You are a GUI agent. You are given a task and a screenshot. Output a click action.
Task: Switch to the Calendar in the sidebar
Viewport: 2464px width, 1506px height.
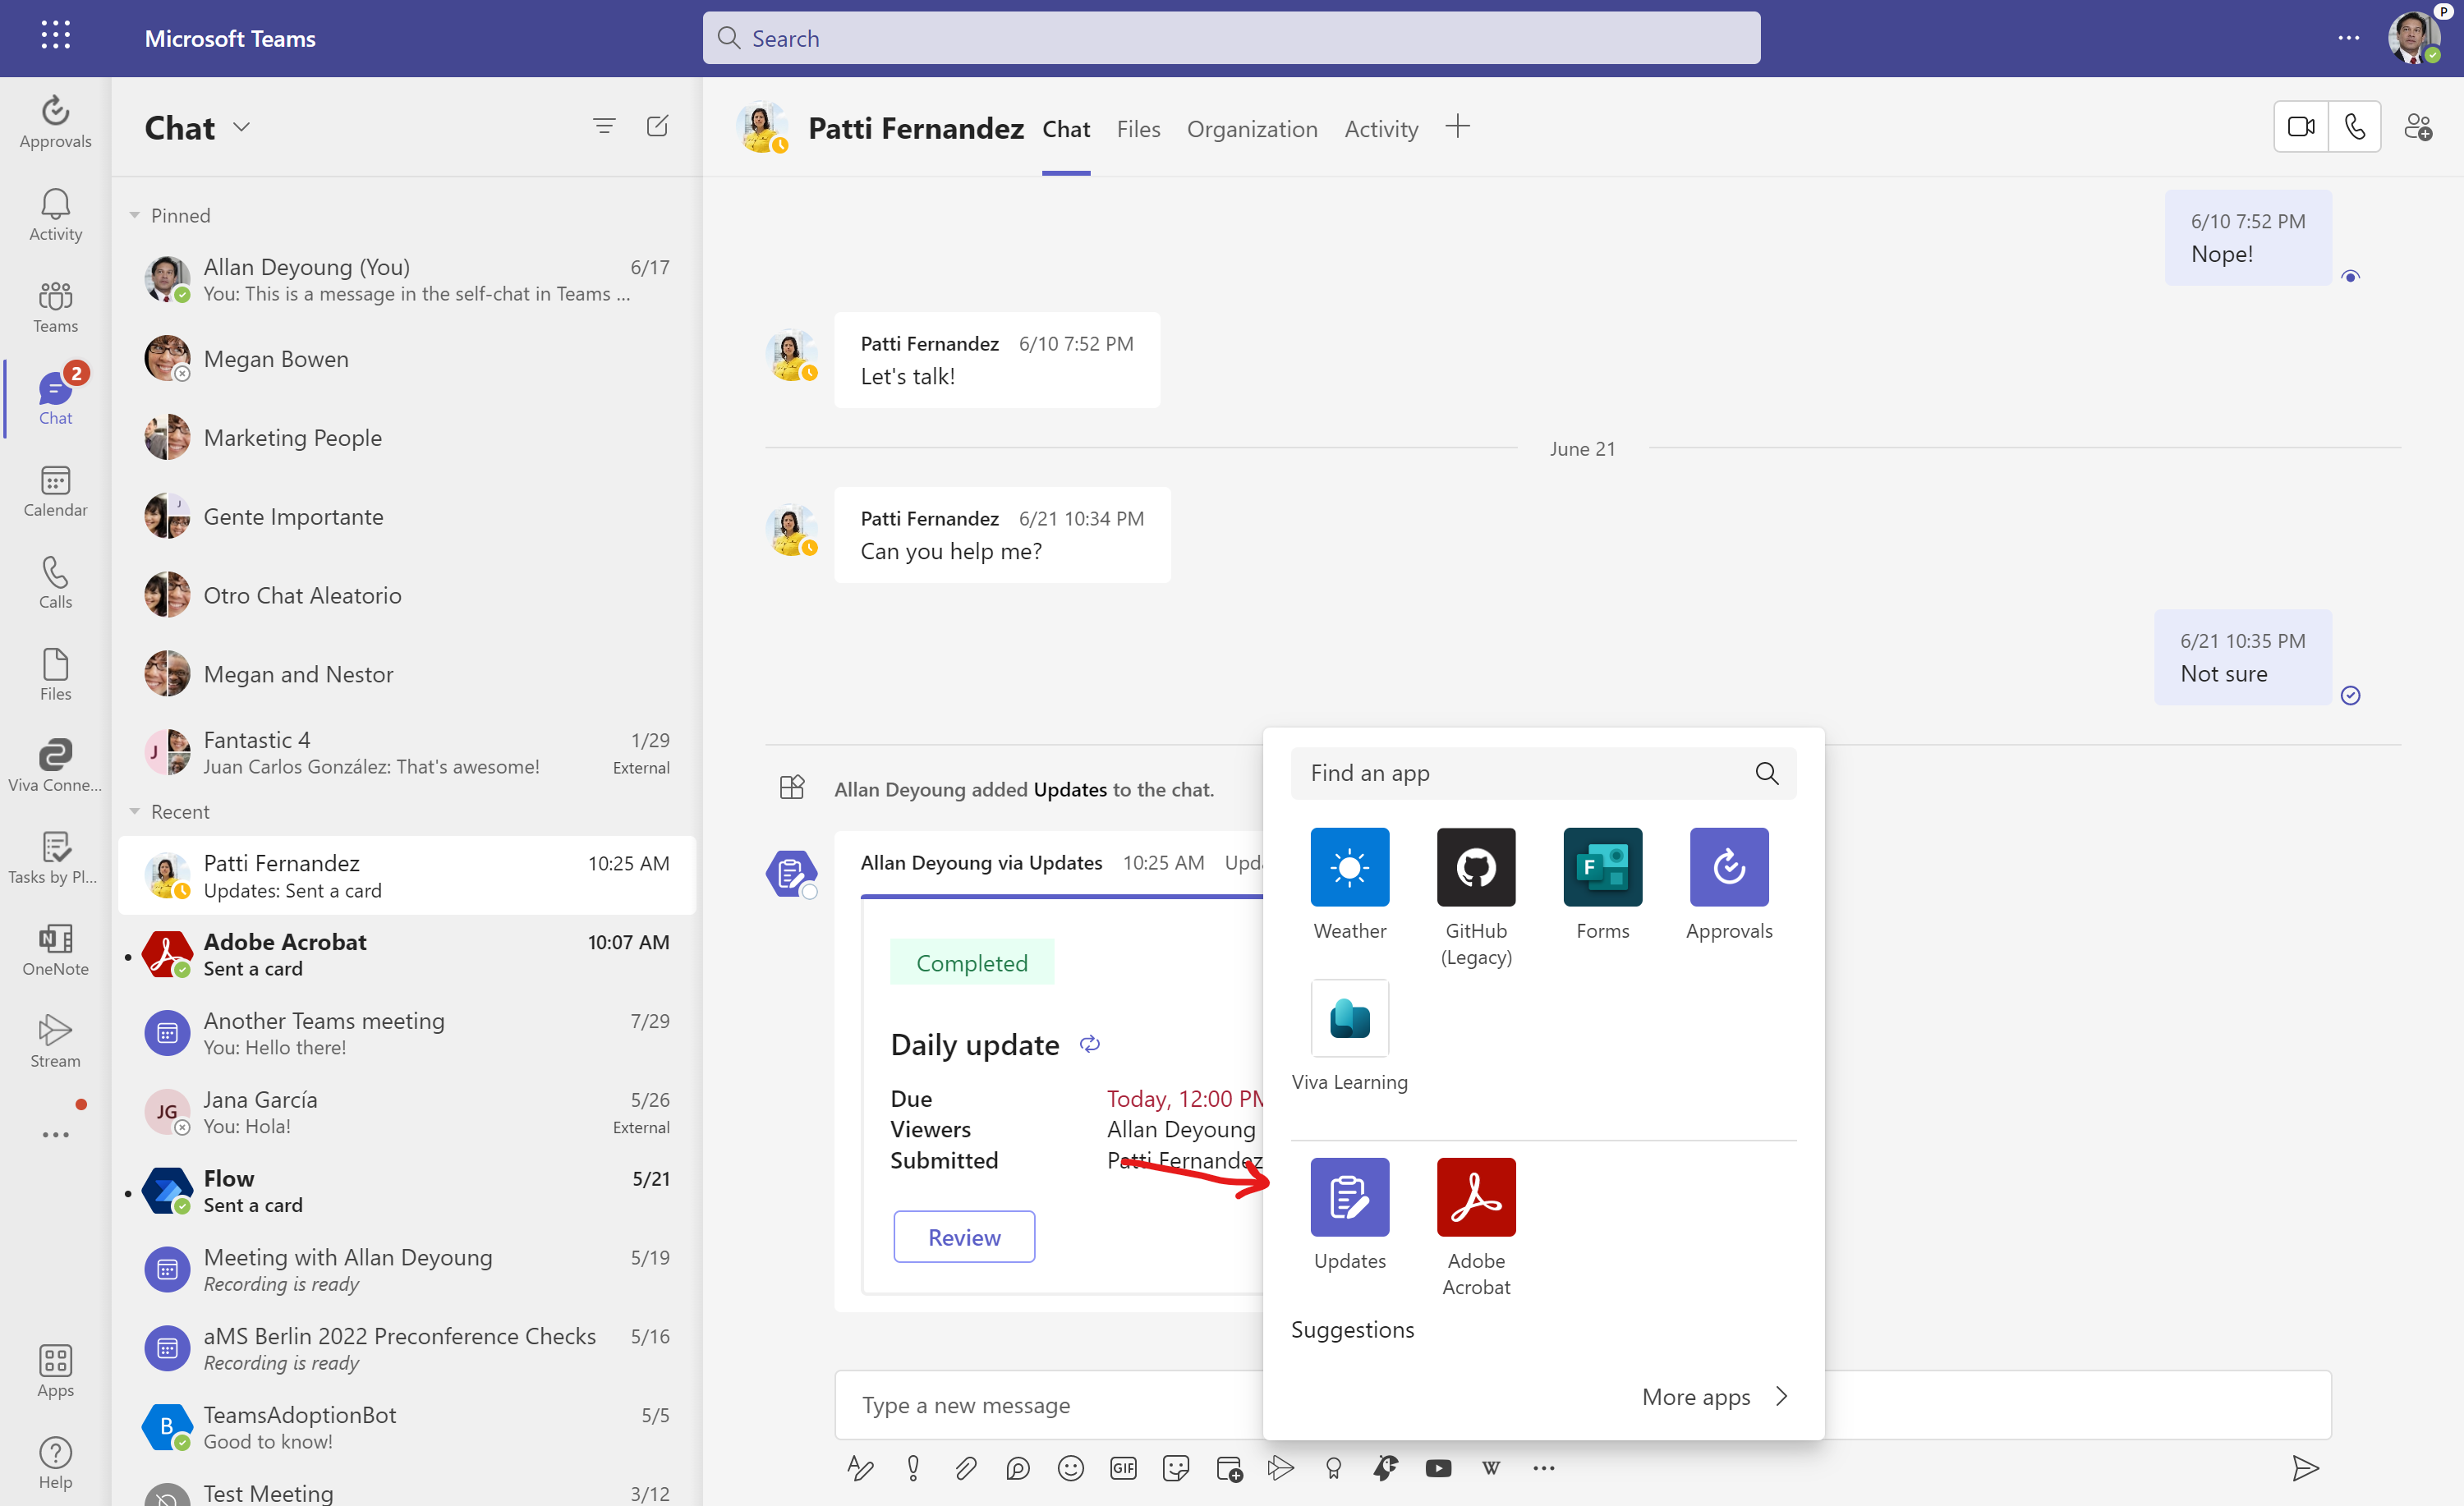(55, 491)
